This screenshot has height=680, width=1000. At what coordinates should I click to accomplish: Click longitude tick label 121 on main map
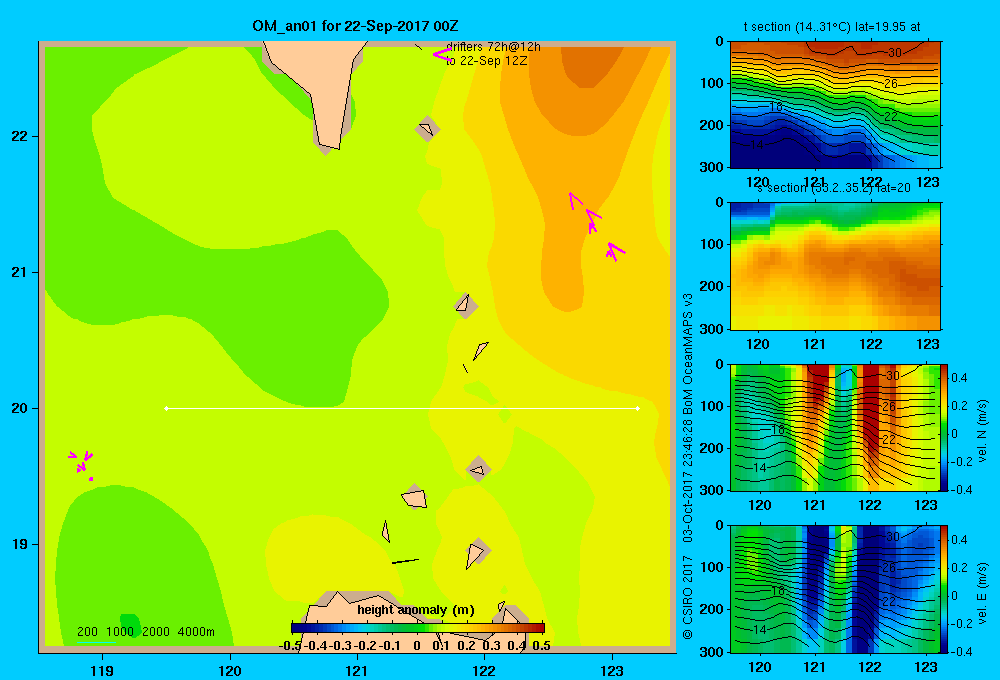[x=357, y=671]
